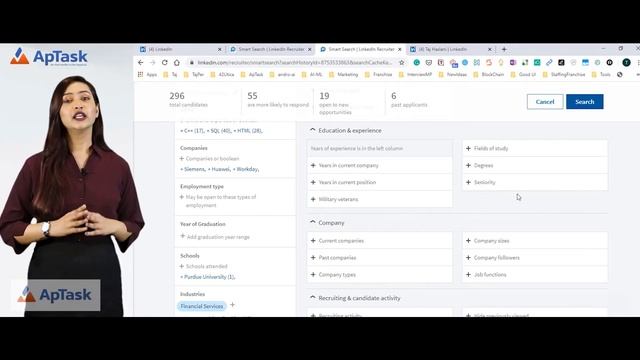Add Company sizes filter
Viewport: 640px width, 360px height.
click(535, 240)
